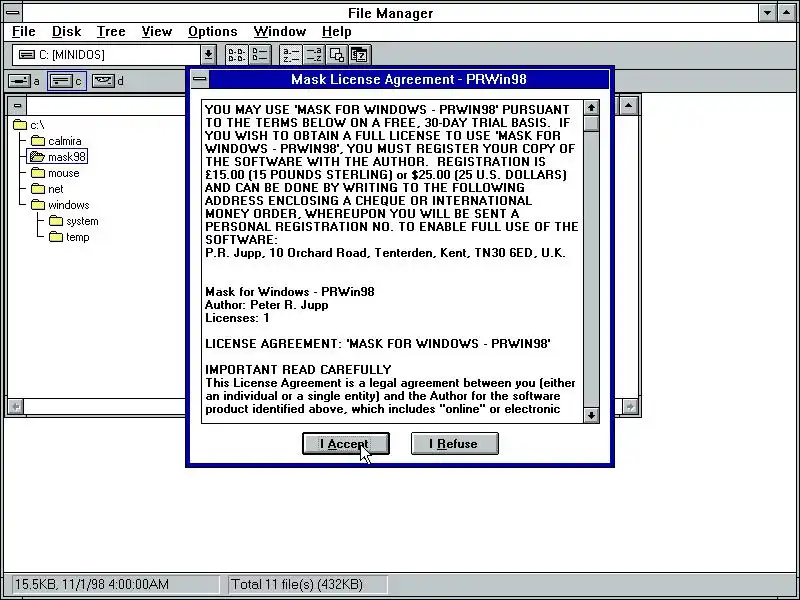This screenshot has width=800, height=600.
Task: Click the 'View name only' toolbar icon
Action: pos(237,55)
